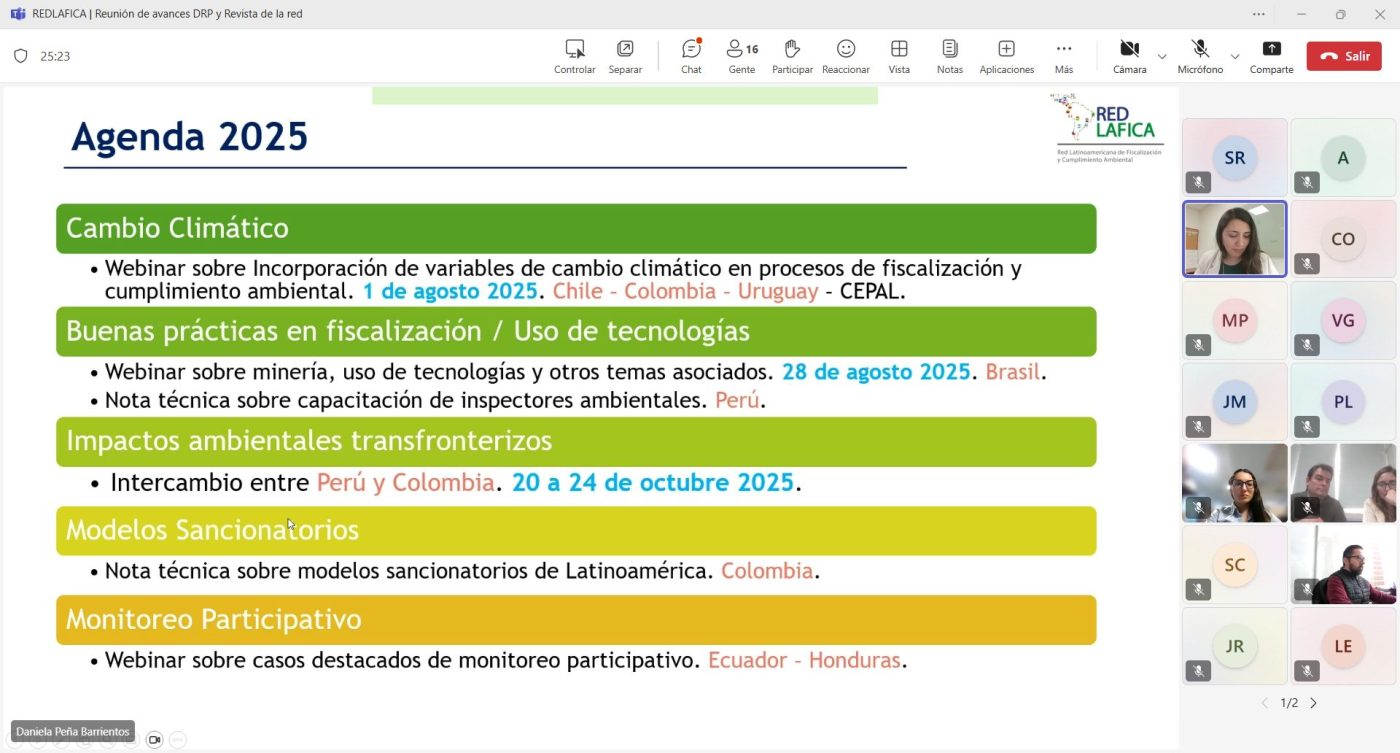The image size is (1400, 753).
Task: Separar the shared content into a window
Action: pos(625,56)
